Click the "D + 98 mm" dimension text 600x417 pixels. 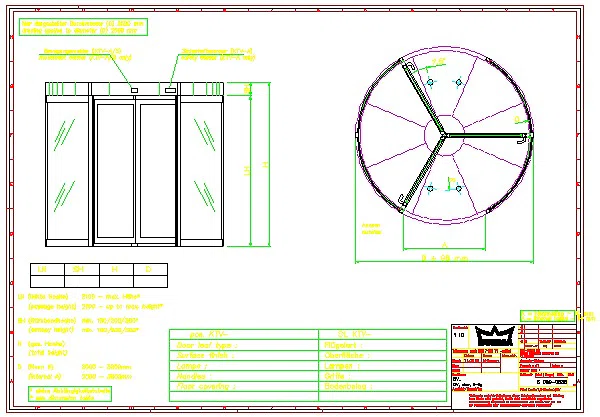445,258
